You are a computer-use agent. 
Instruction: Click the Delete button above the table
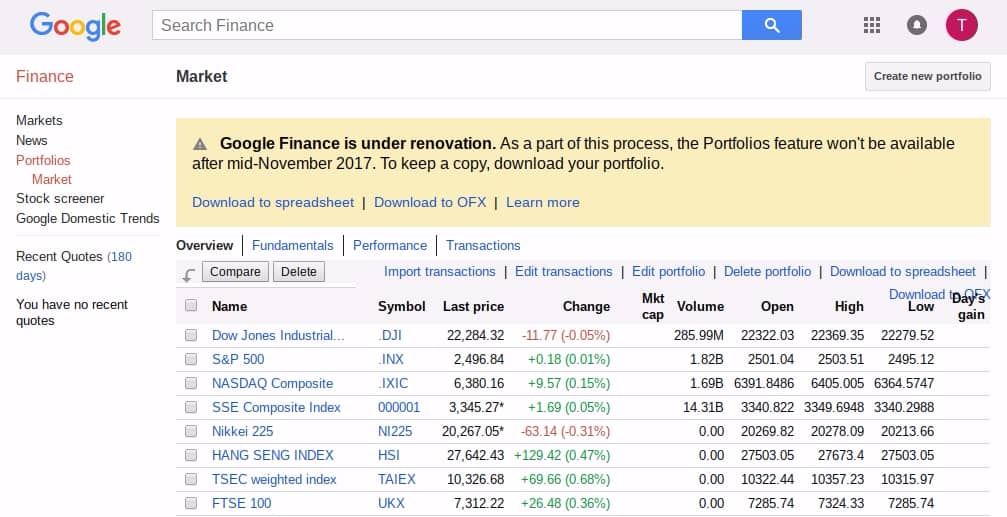298,271
